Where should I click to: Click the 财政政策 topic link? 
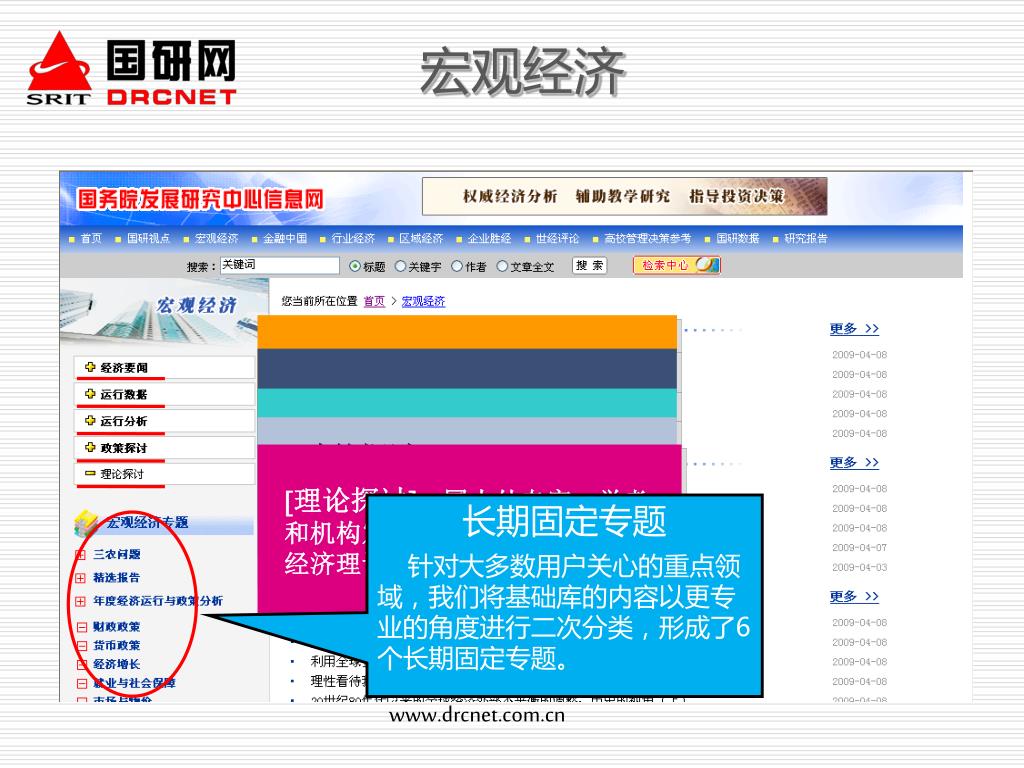point(116,626)
